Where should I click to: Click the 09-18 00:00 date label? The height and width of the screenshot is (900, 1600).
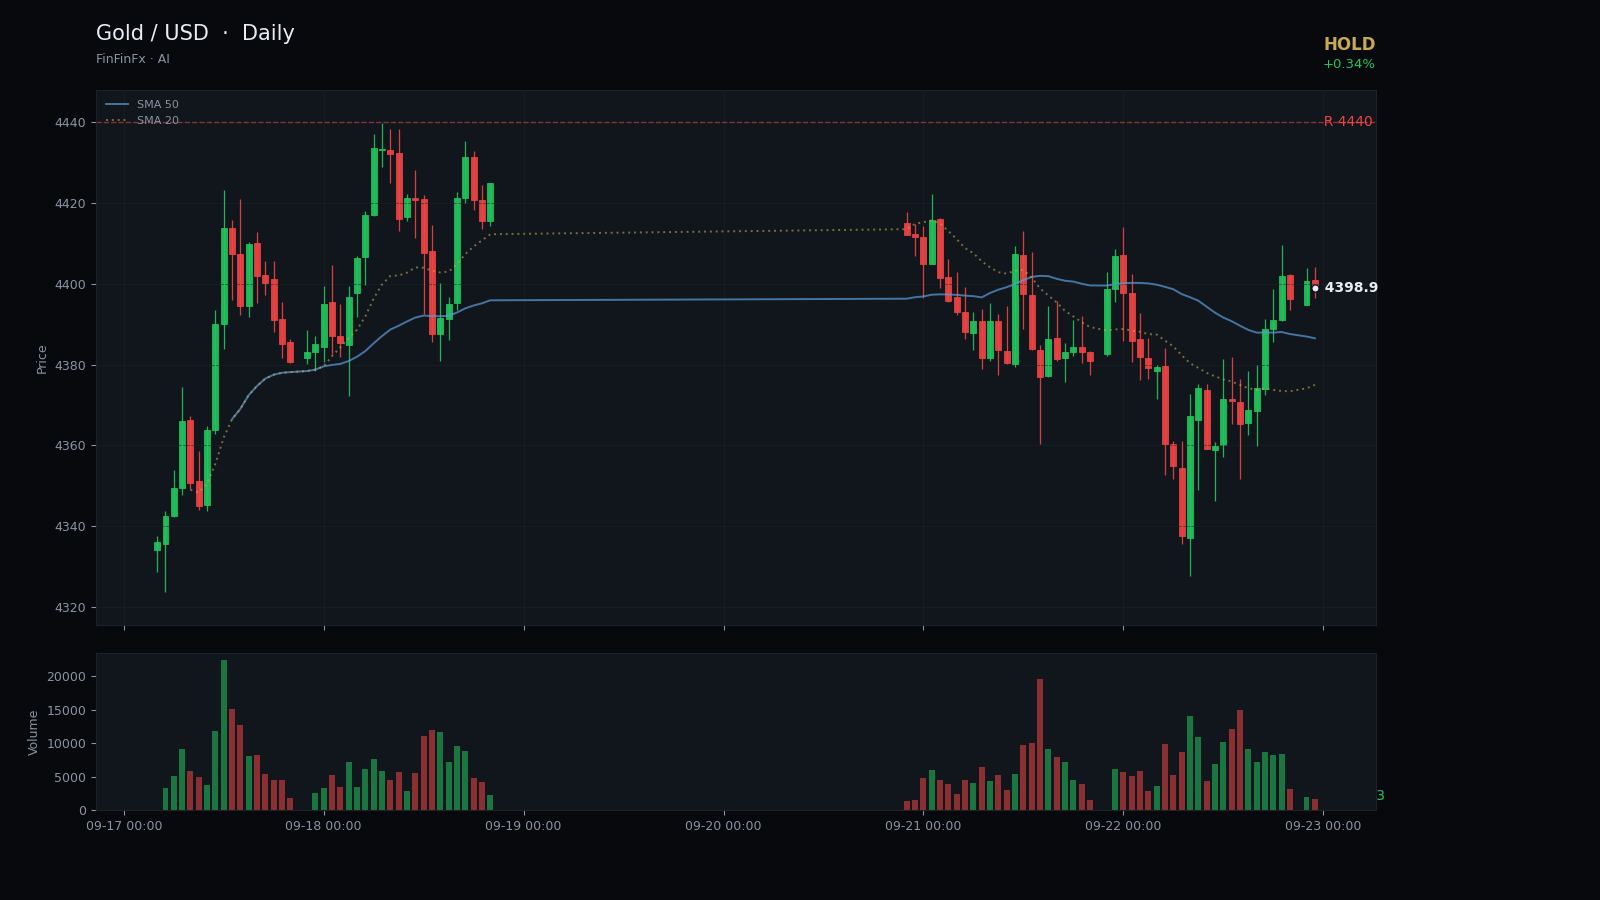(323, 826)
